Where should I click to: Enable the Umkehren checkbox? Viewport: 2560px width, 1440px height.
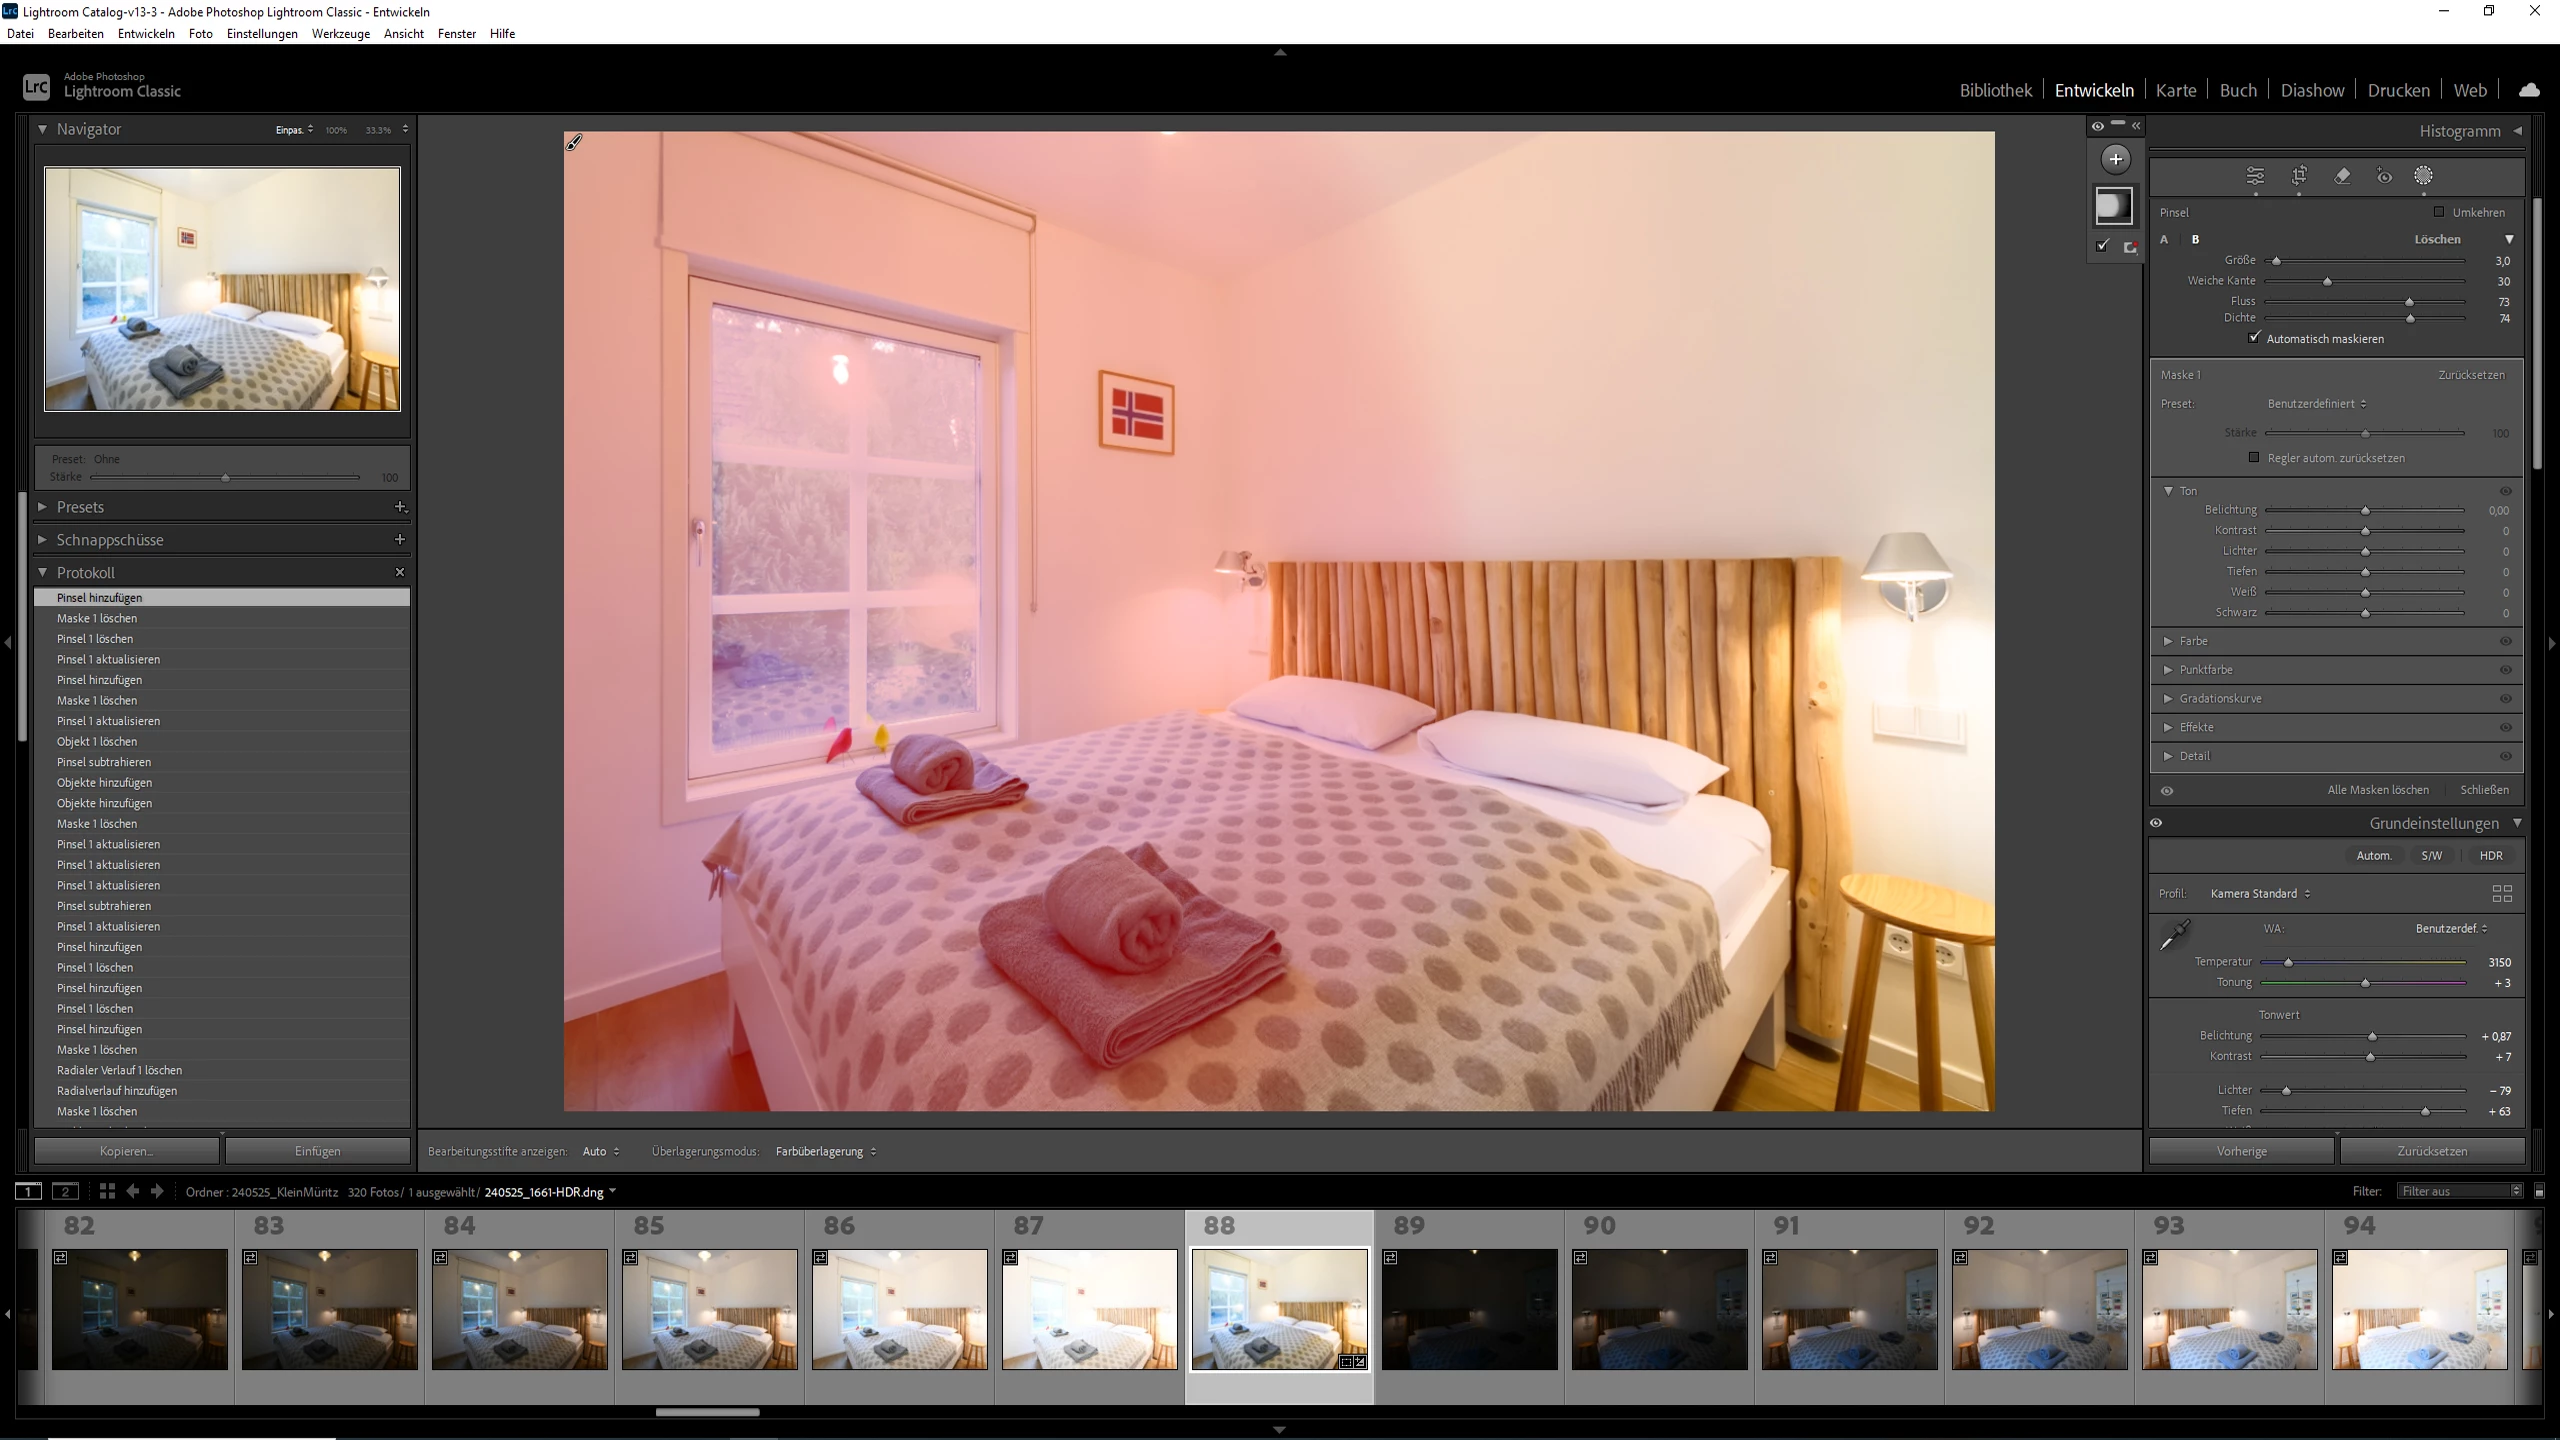[2439, 212]
